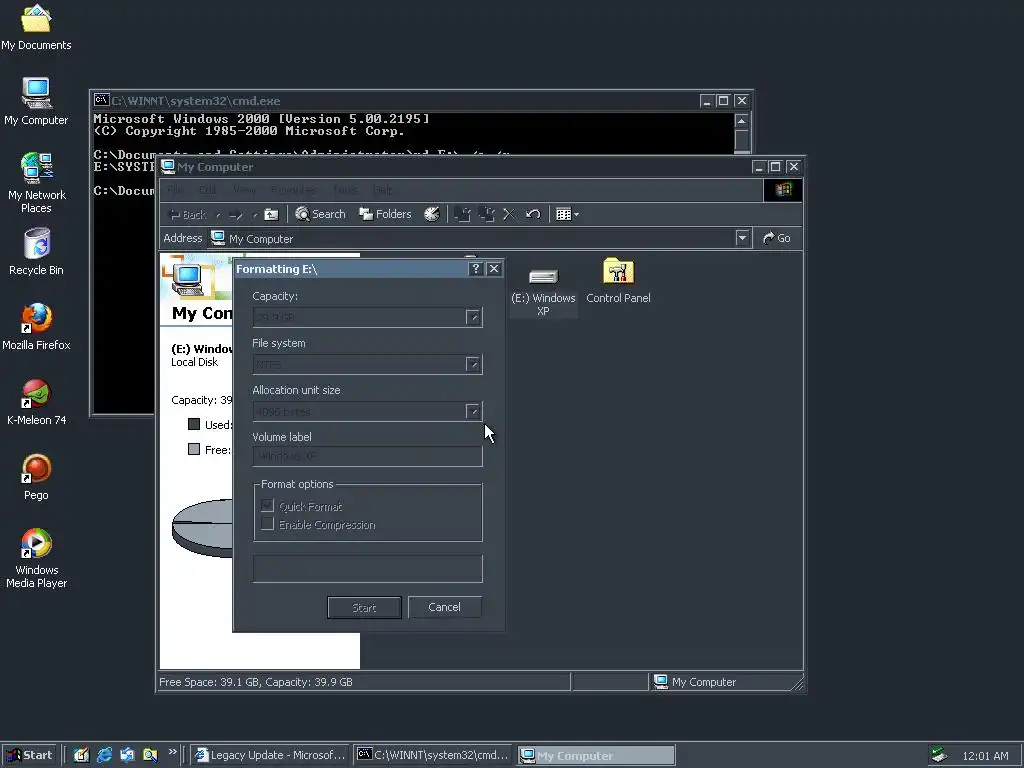This screenshot has width=1024, height=768.
Task: Click the Windows flag throbber icon
Action: coord(783,190)
